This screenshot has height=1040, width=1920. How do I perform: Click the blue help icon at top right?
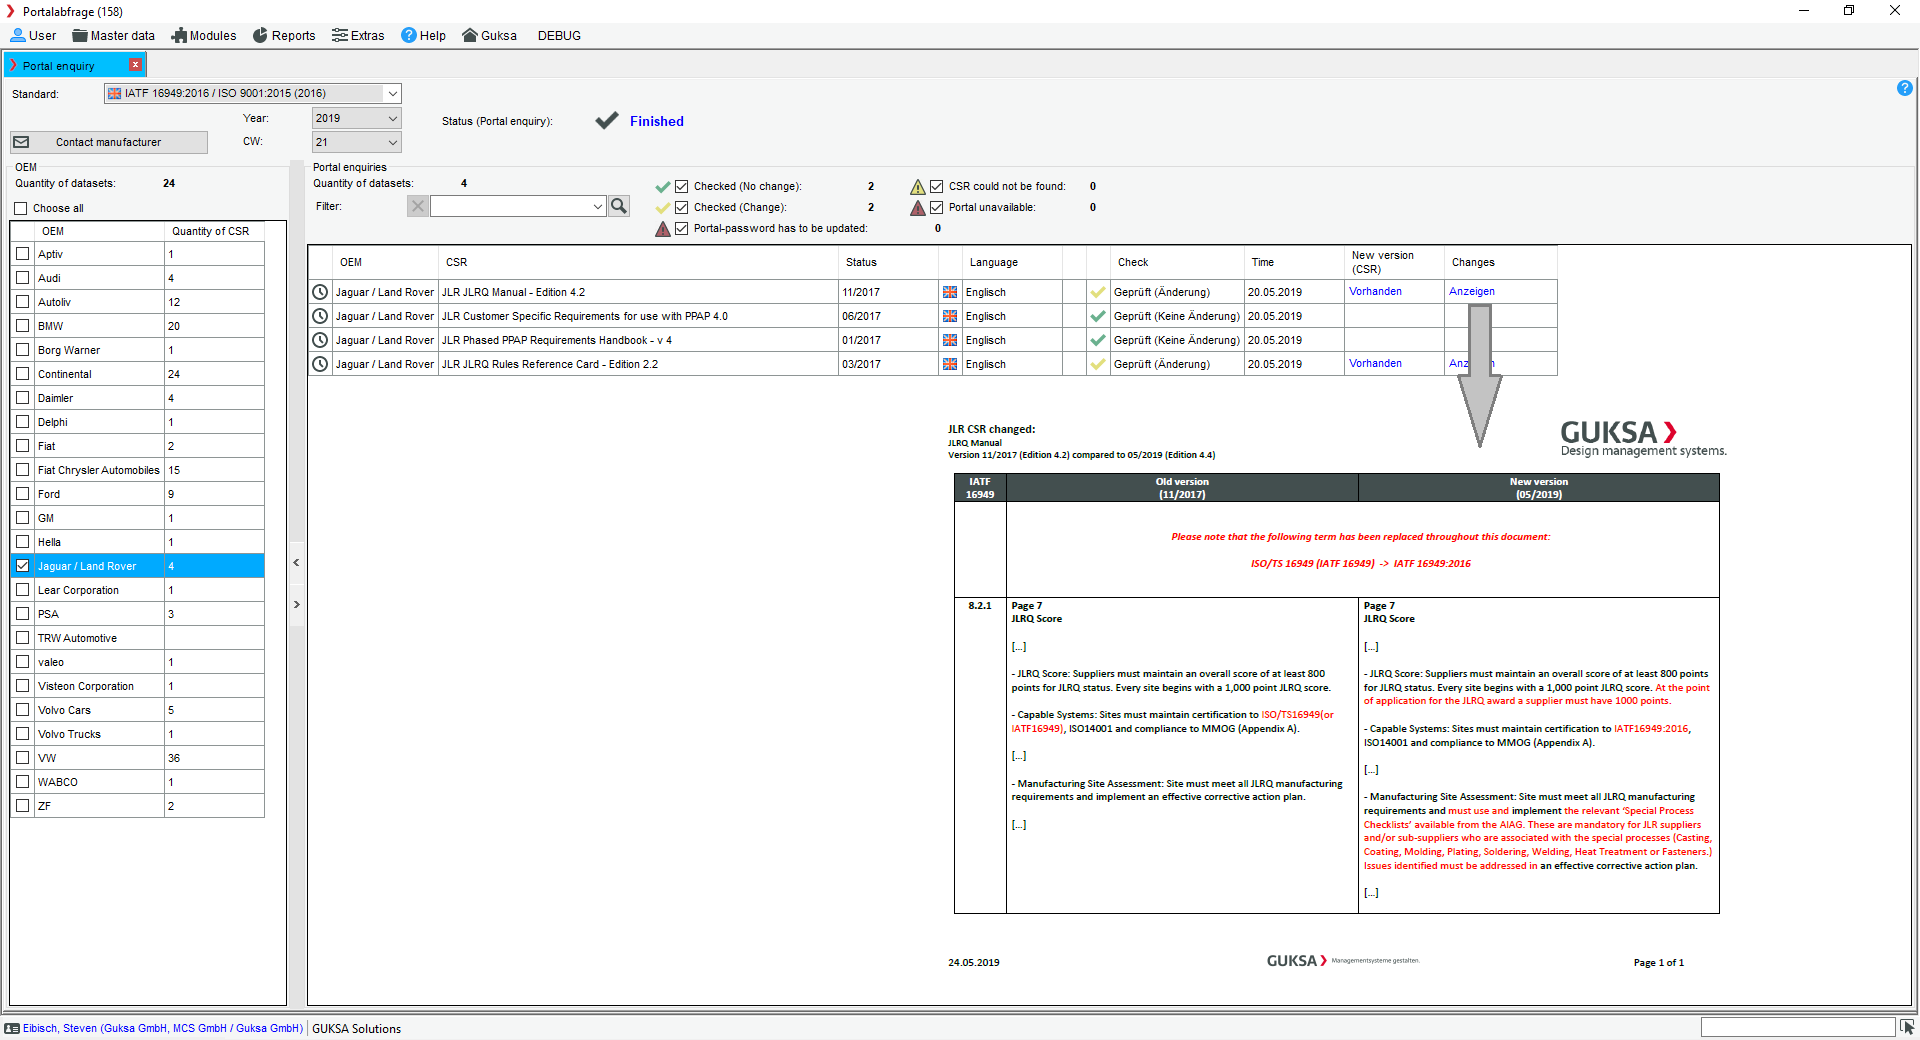pyautogui.click(x=1905, y=88)
